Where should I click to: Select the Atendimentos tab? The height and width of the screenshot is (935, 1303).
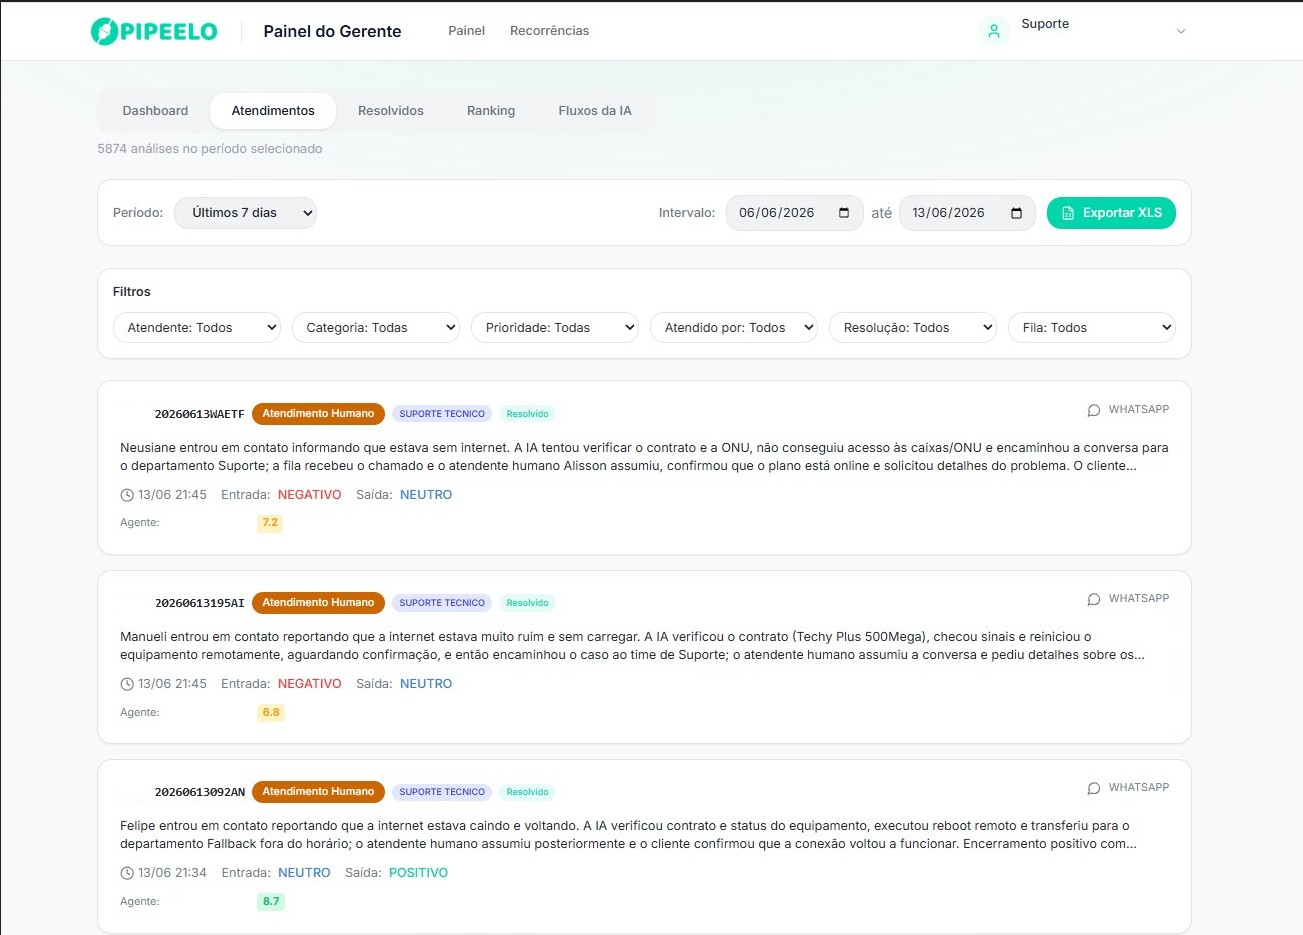[273, 111]
